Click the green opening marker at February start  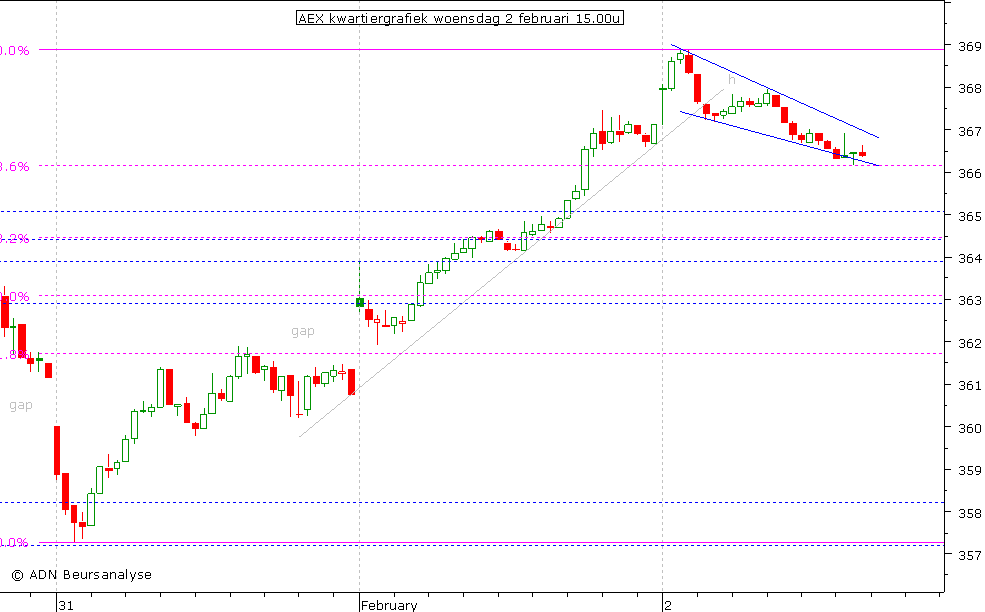click(x=360, y=302)
